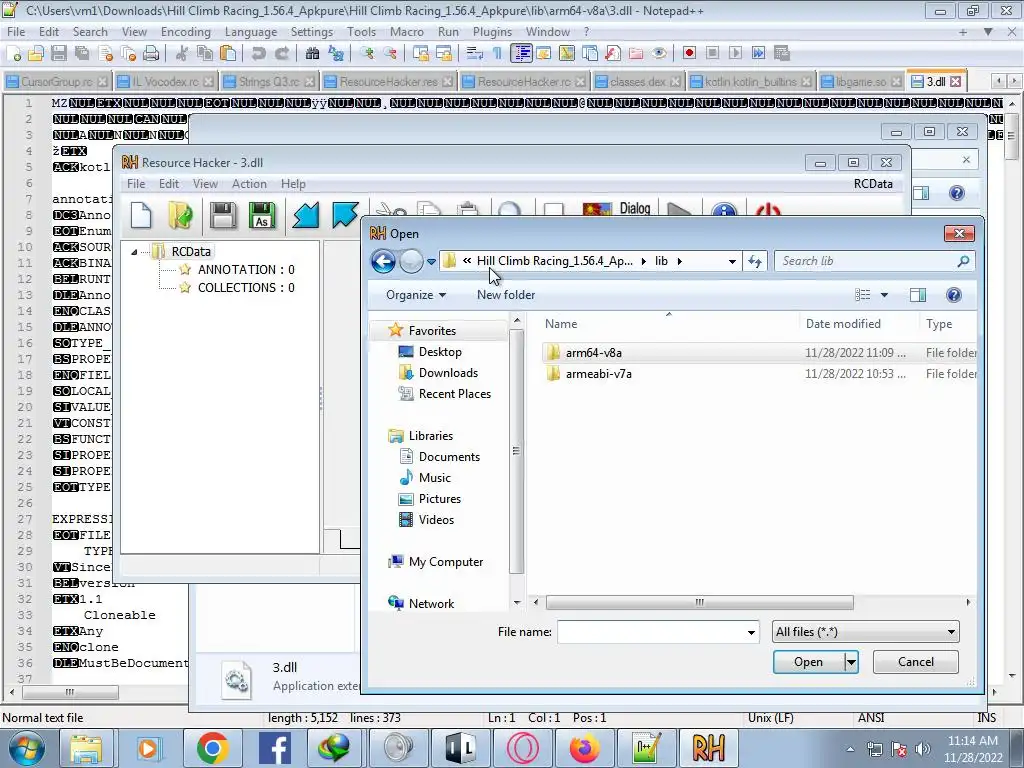Viewport: 1024px width, 768px height.
Task: Open Resource Hacker Action menu
Action: pos(249,184)
